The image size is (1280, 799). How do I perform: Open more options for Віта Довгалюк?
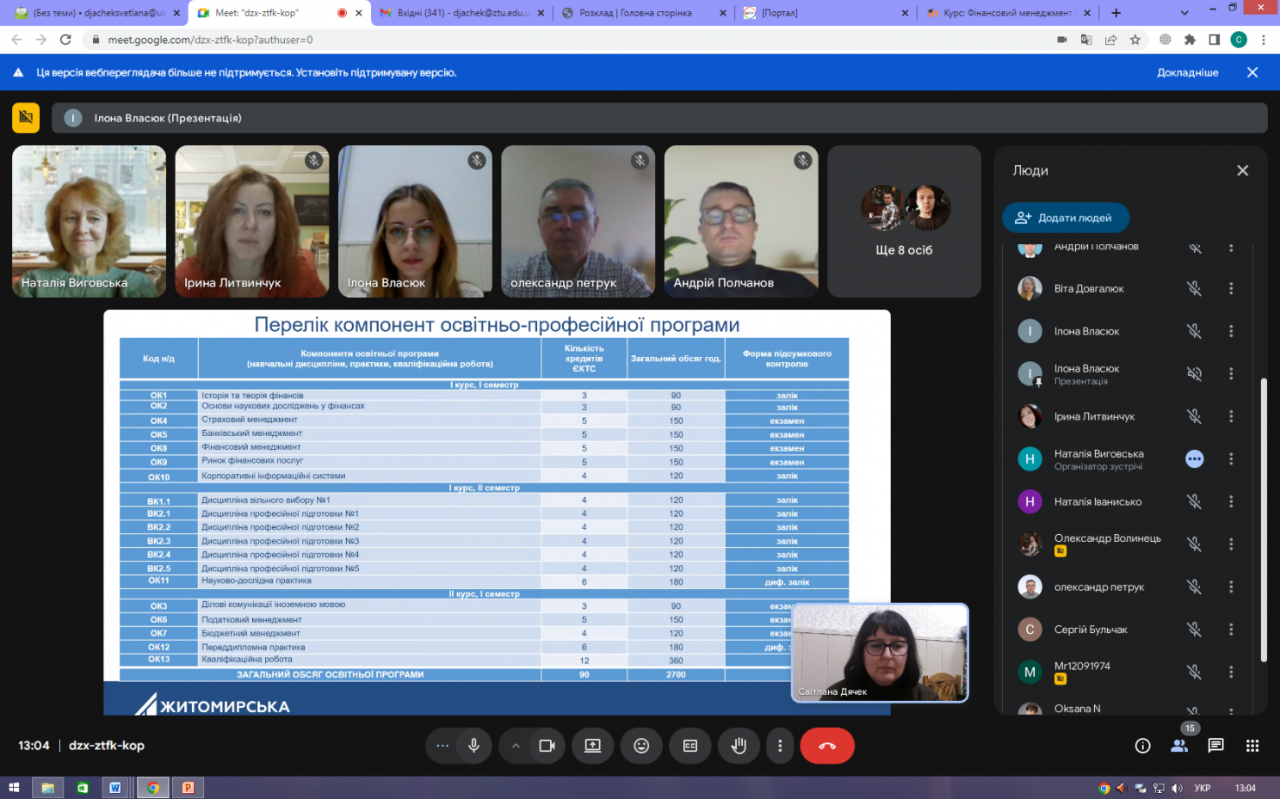1231,289
